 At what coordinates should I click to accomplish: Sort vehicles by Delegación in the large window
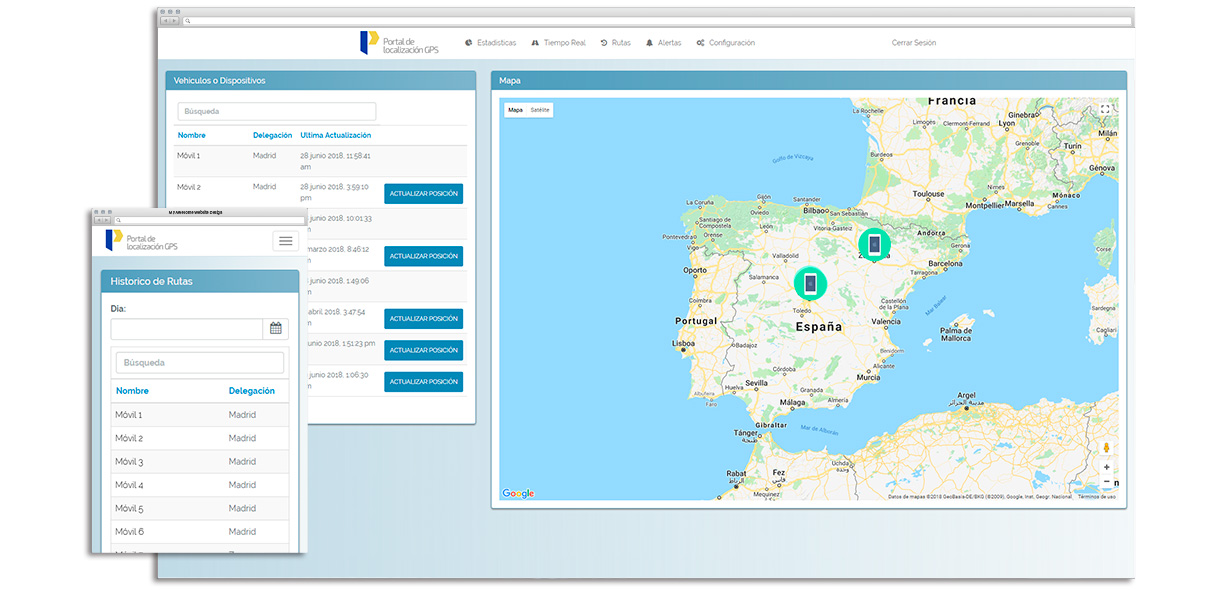[272, 135]
